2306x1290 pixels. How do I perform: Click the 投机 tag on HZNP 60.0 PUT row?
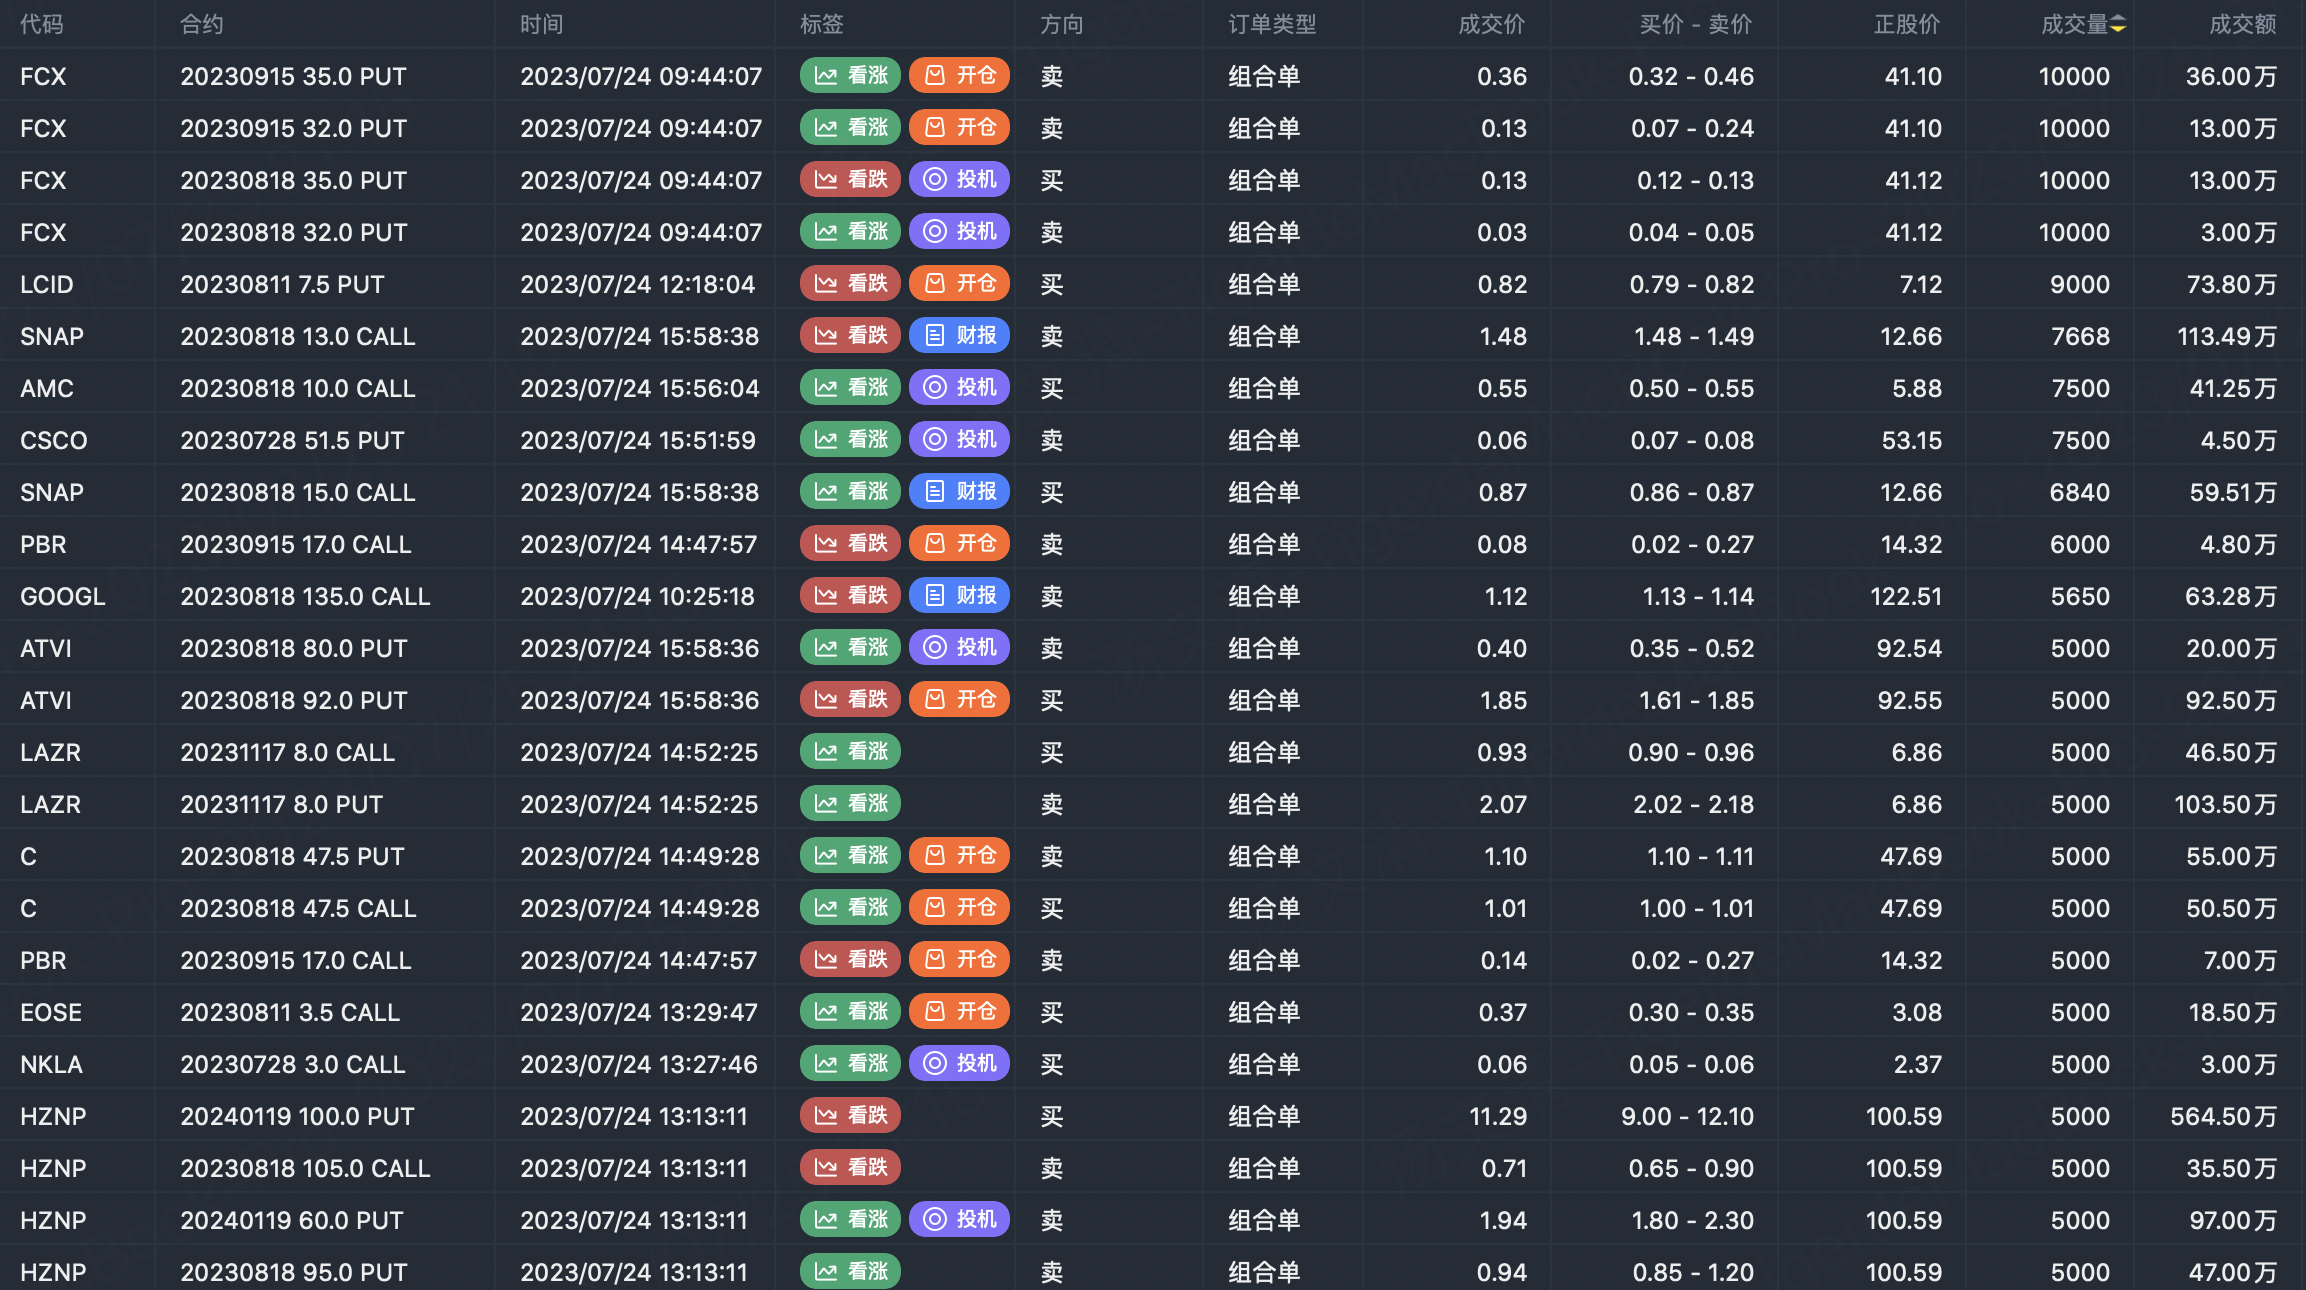pos(959,1220)
